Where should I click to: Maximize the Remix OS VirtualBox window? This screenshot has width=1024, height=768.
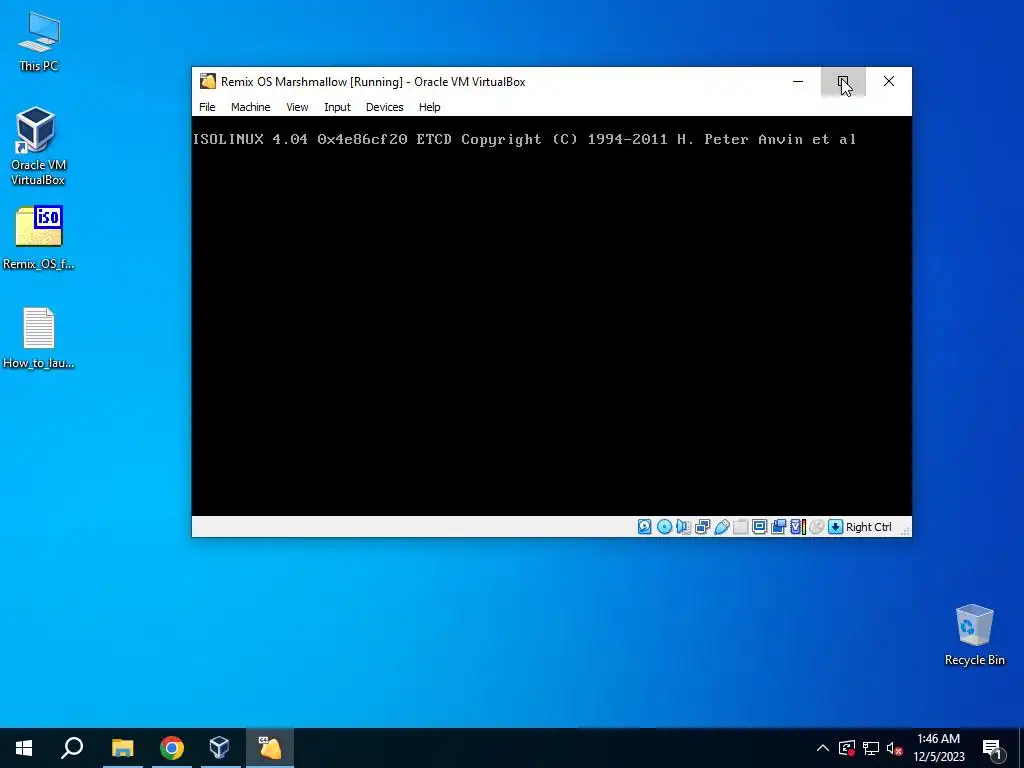point(843,82)
